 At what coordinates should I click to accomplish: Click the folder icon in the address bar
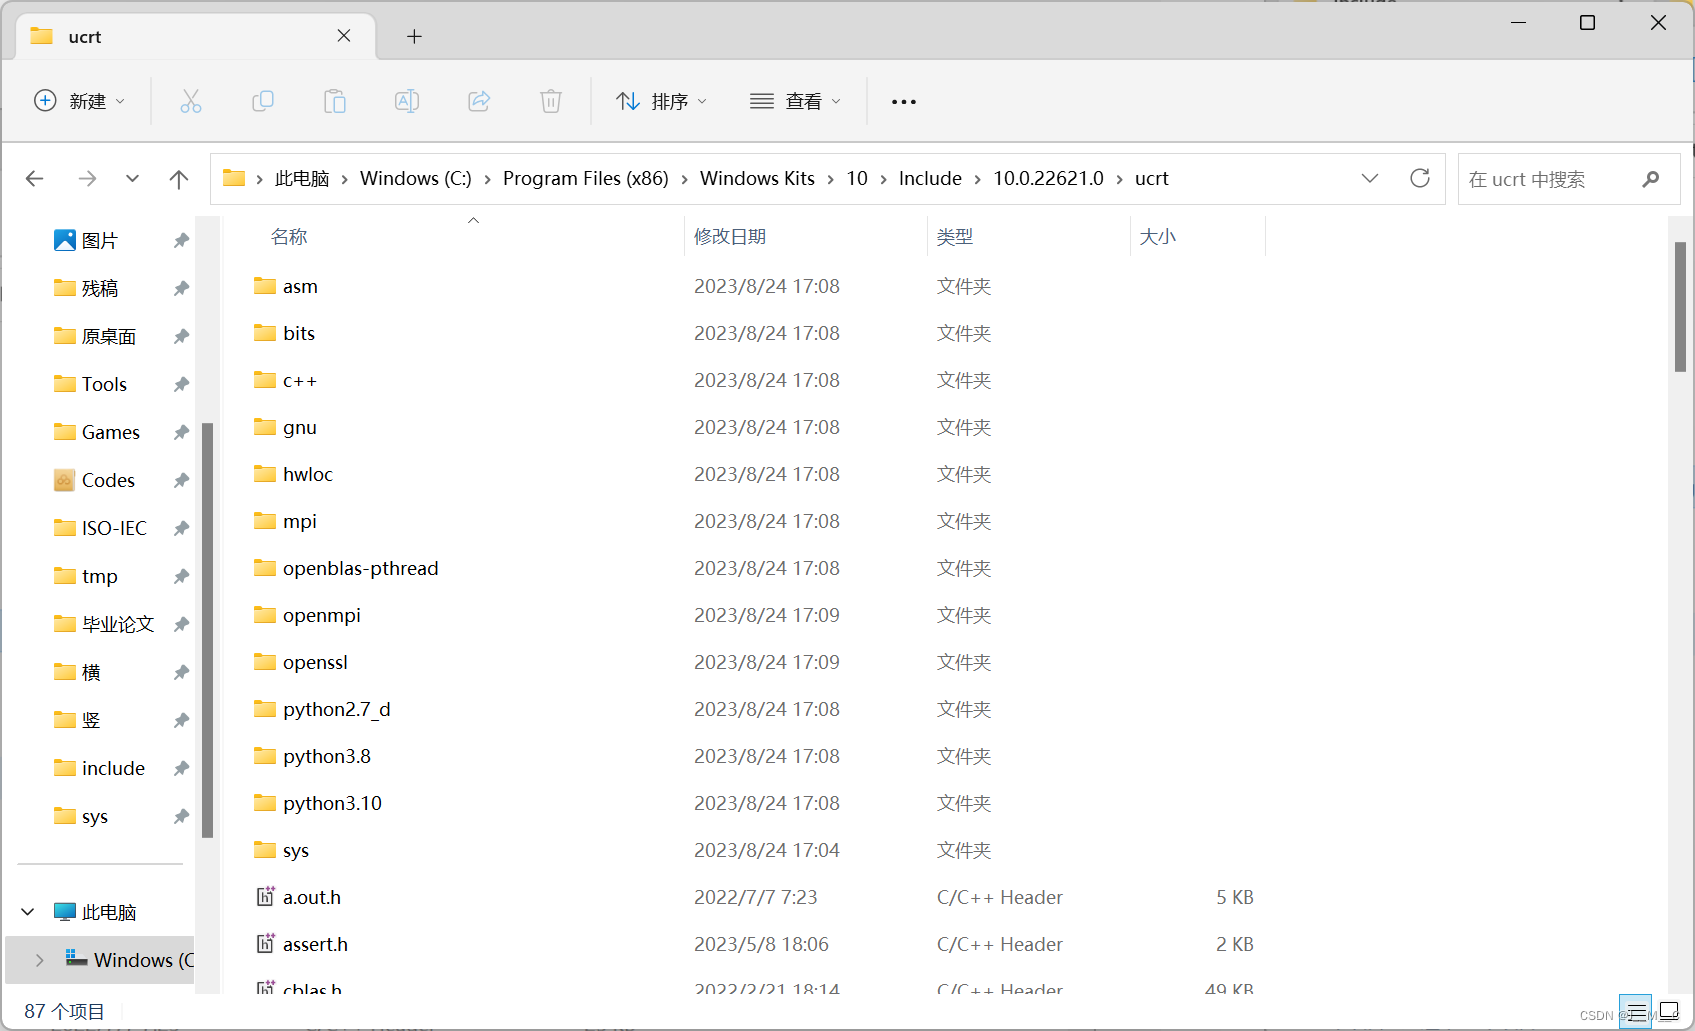[x=234, y=178]
